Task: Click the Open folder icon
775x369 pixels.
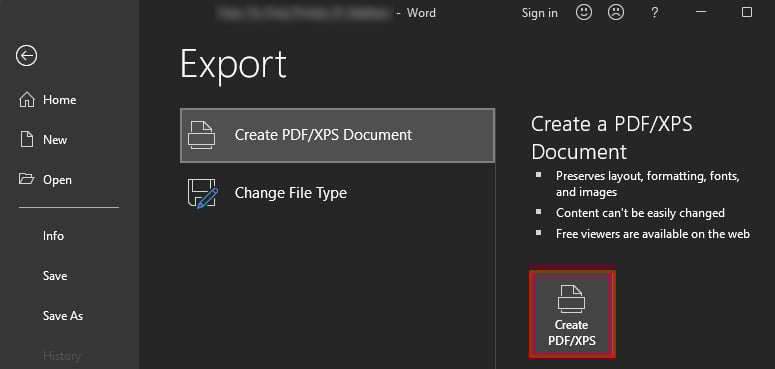Action: pos(27,179)
